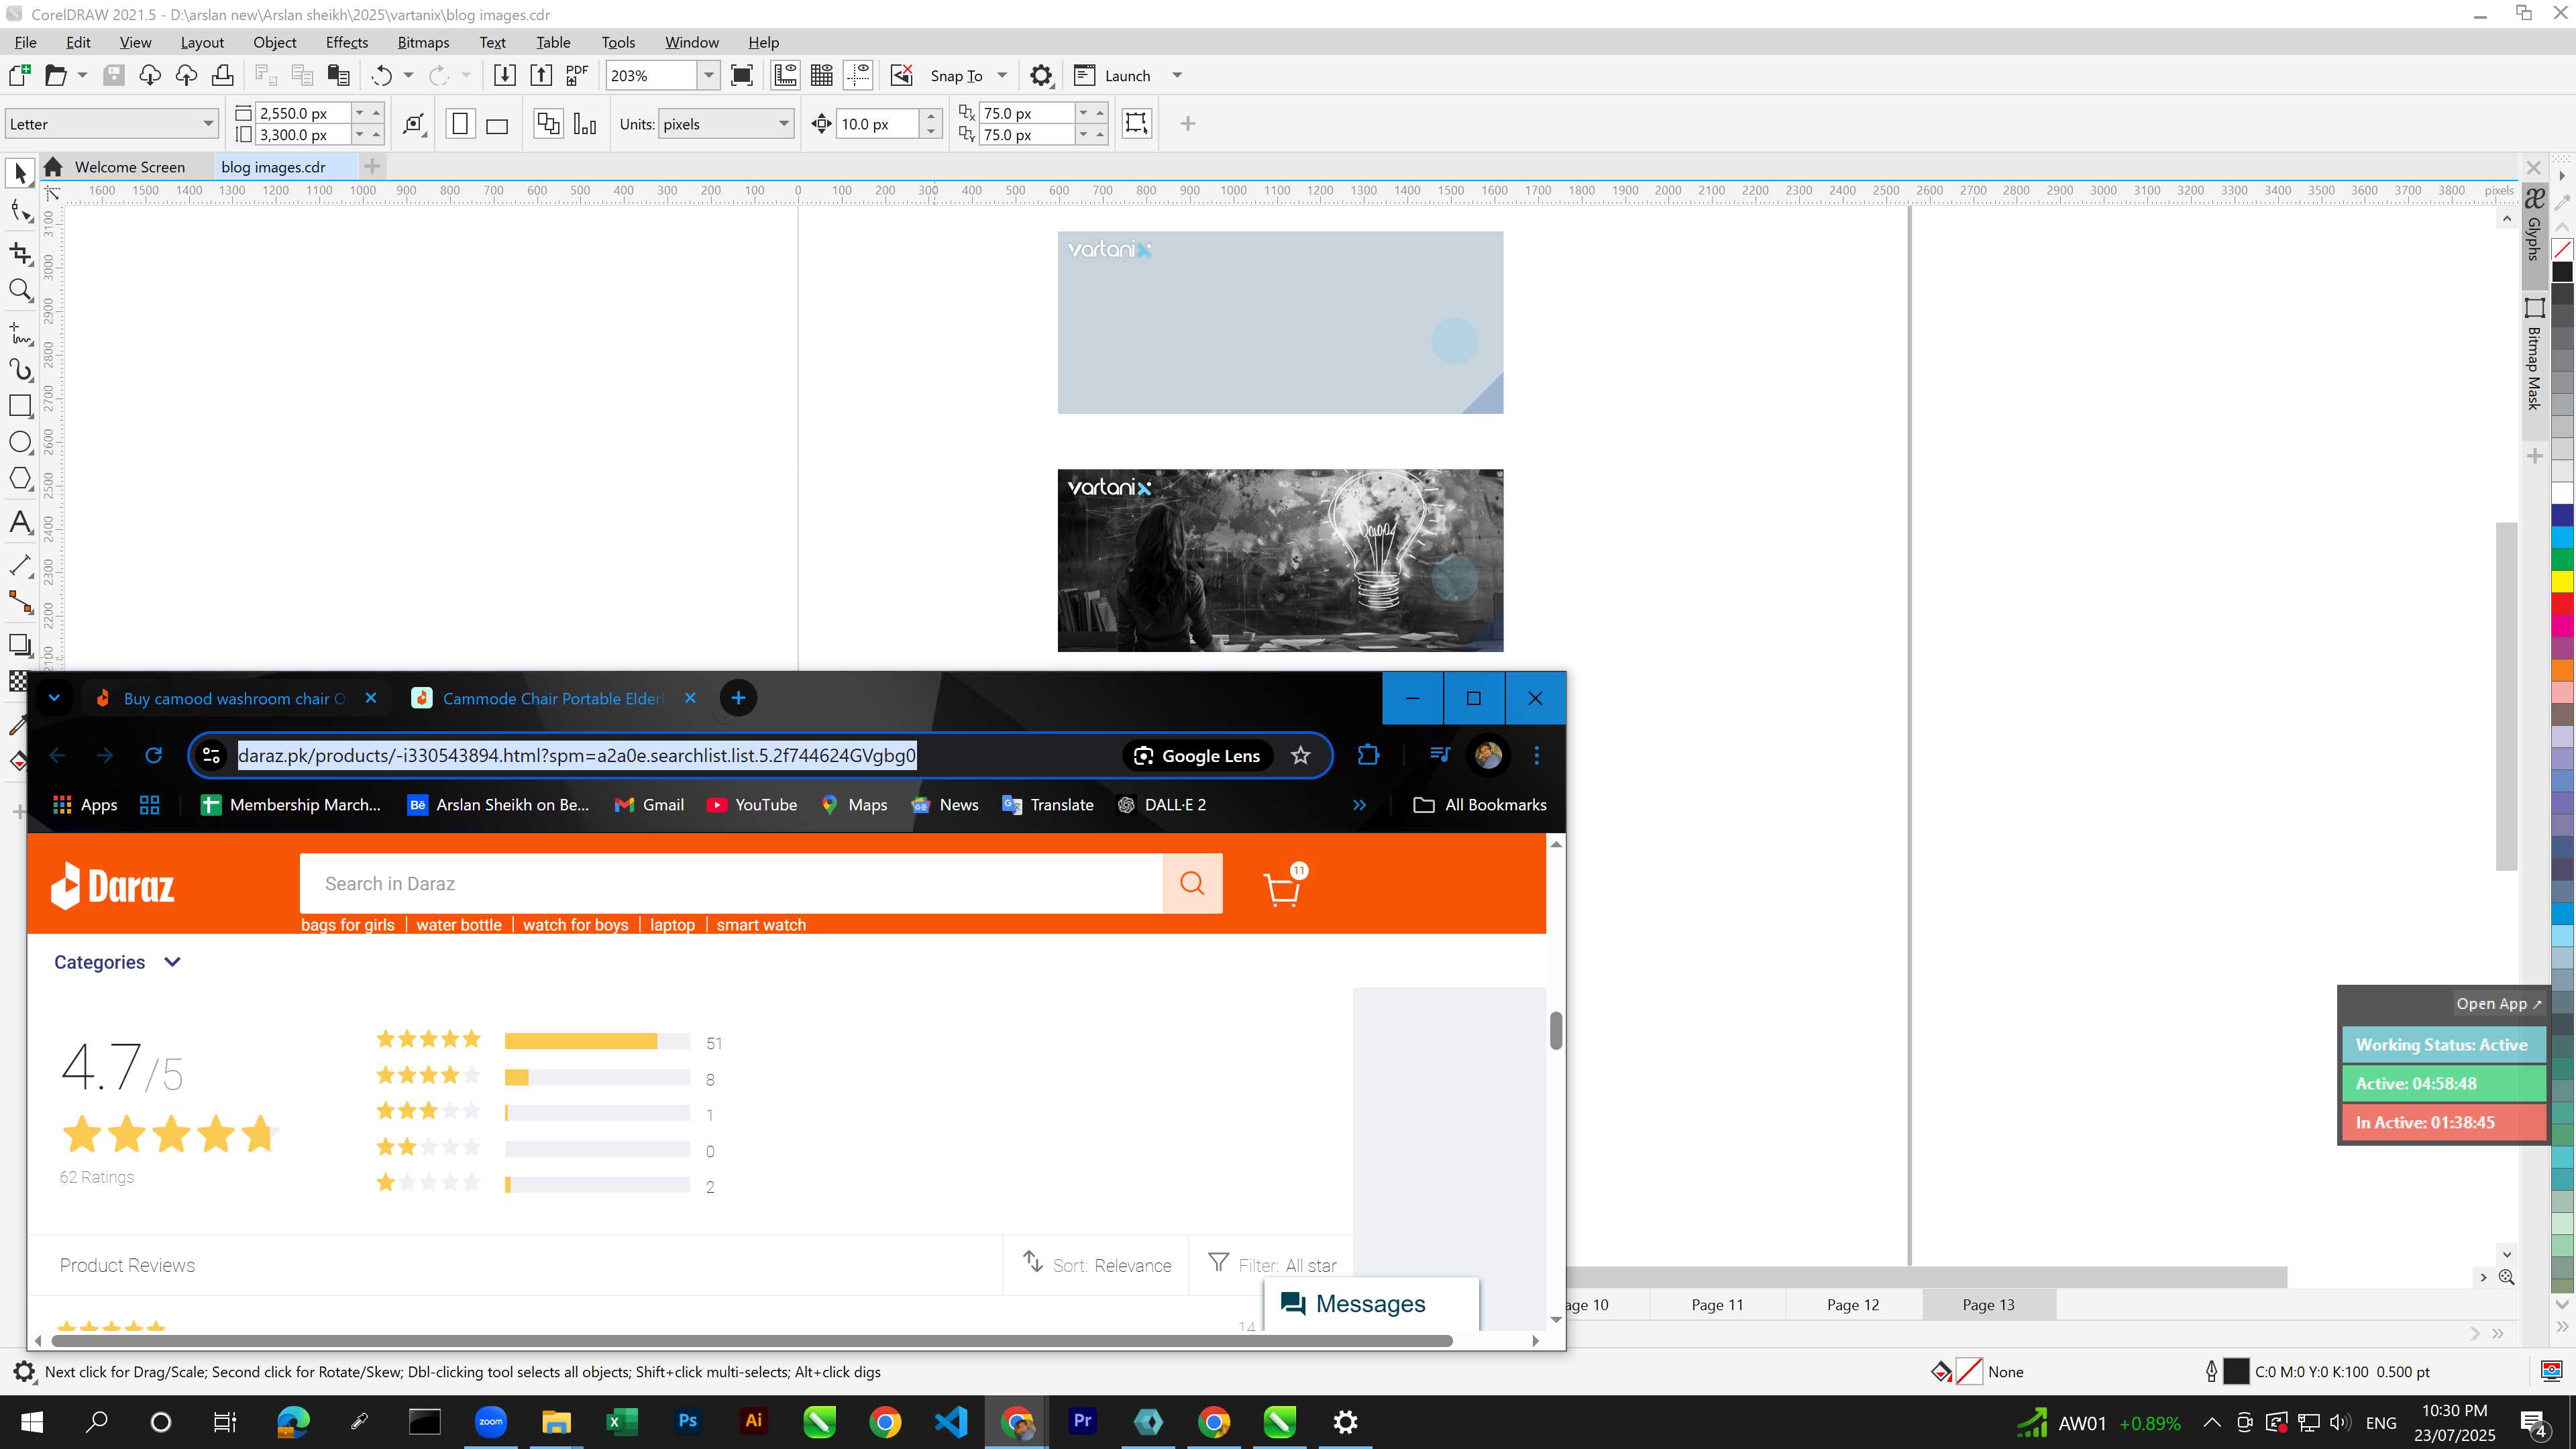The height and width of the screenshot is (1449, 2576).
Task: Expand the Snap To dropdown
Action: pos(1002,76)
